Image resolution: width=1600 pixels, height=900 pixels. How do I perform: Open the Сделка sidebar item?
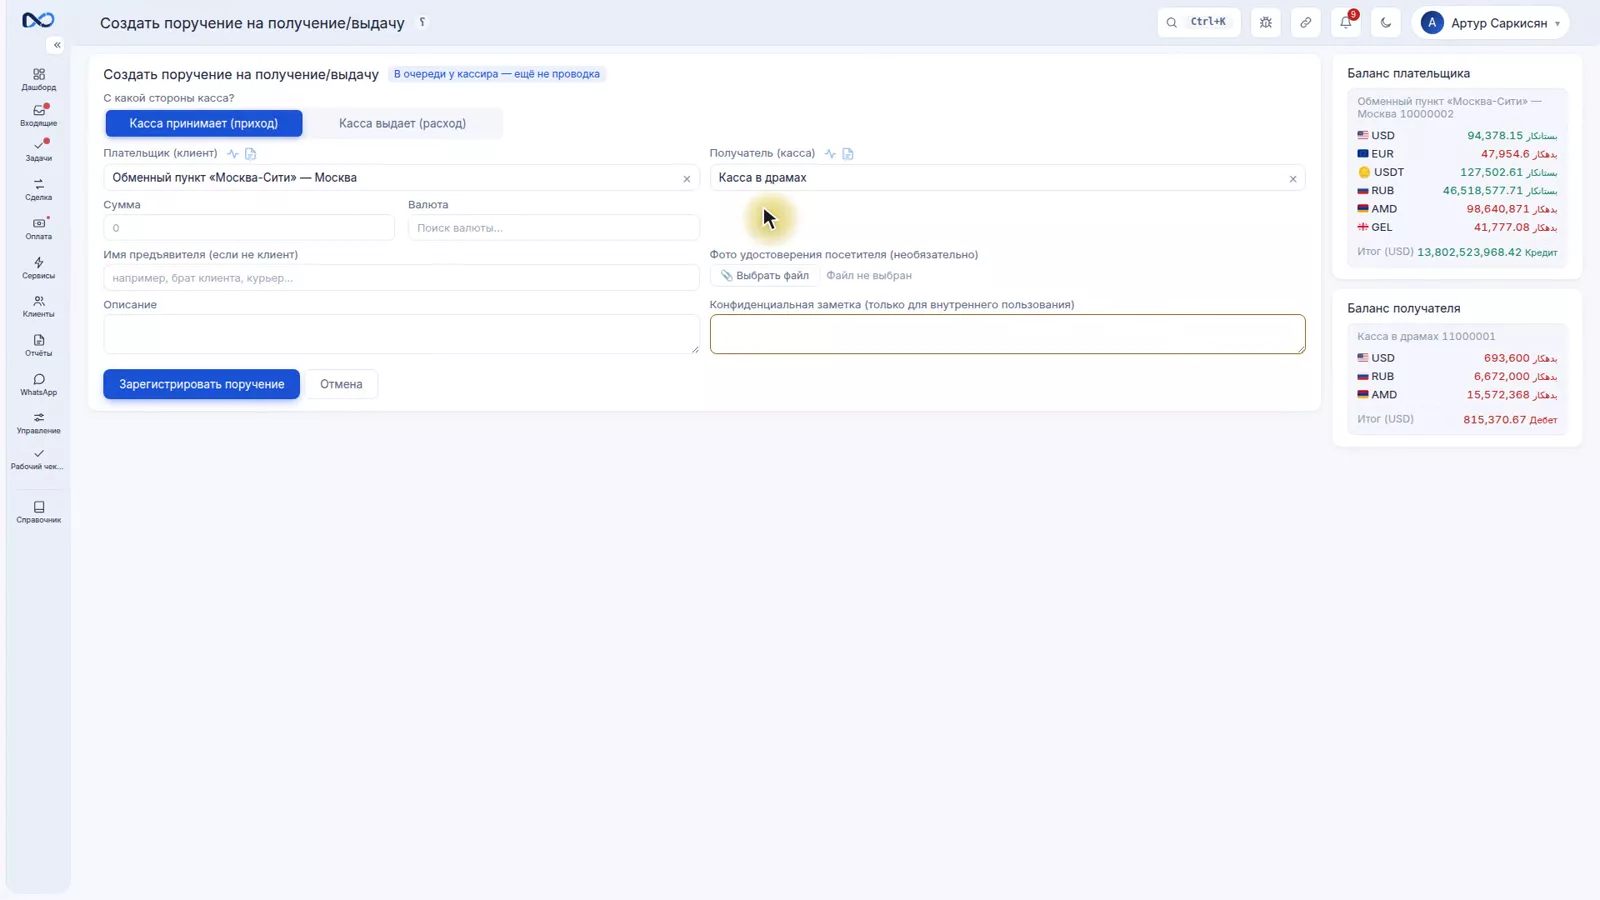39,189
